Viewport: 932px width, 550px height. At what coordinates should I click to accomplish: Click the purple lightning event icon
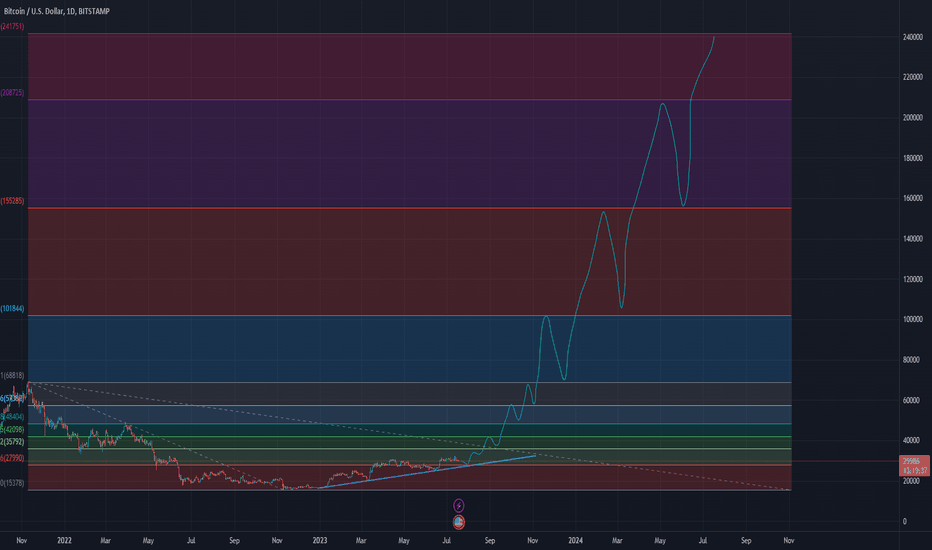(458, 505)
